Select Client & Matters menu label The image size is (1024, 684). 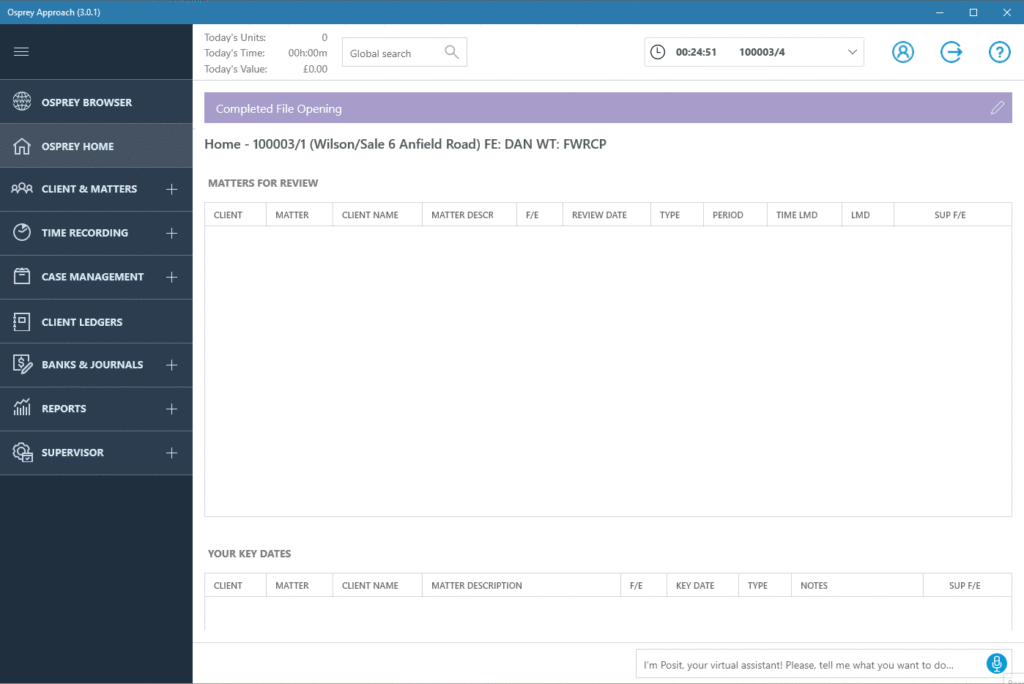pyautogui.click(x=89, y=189)
